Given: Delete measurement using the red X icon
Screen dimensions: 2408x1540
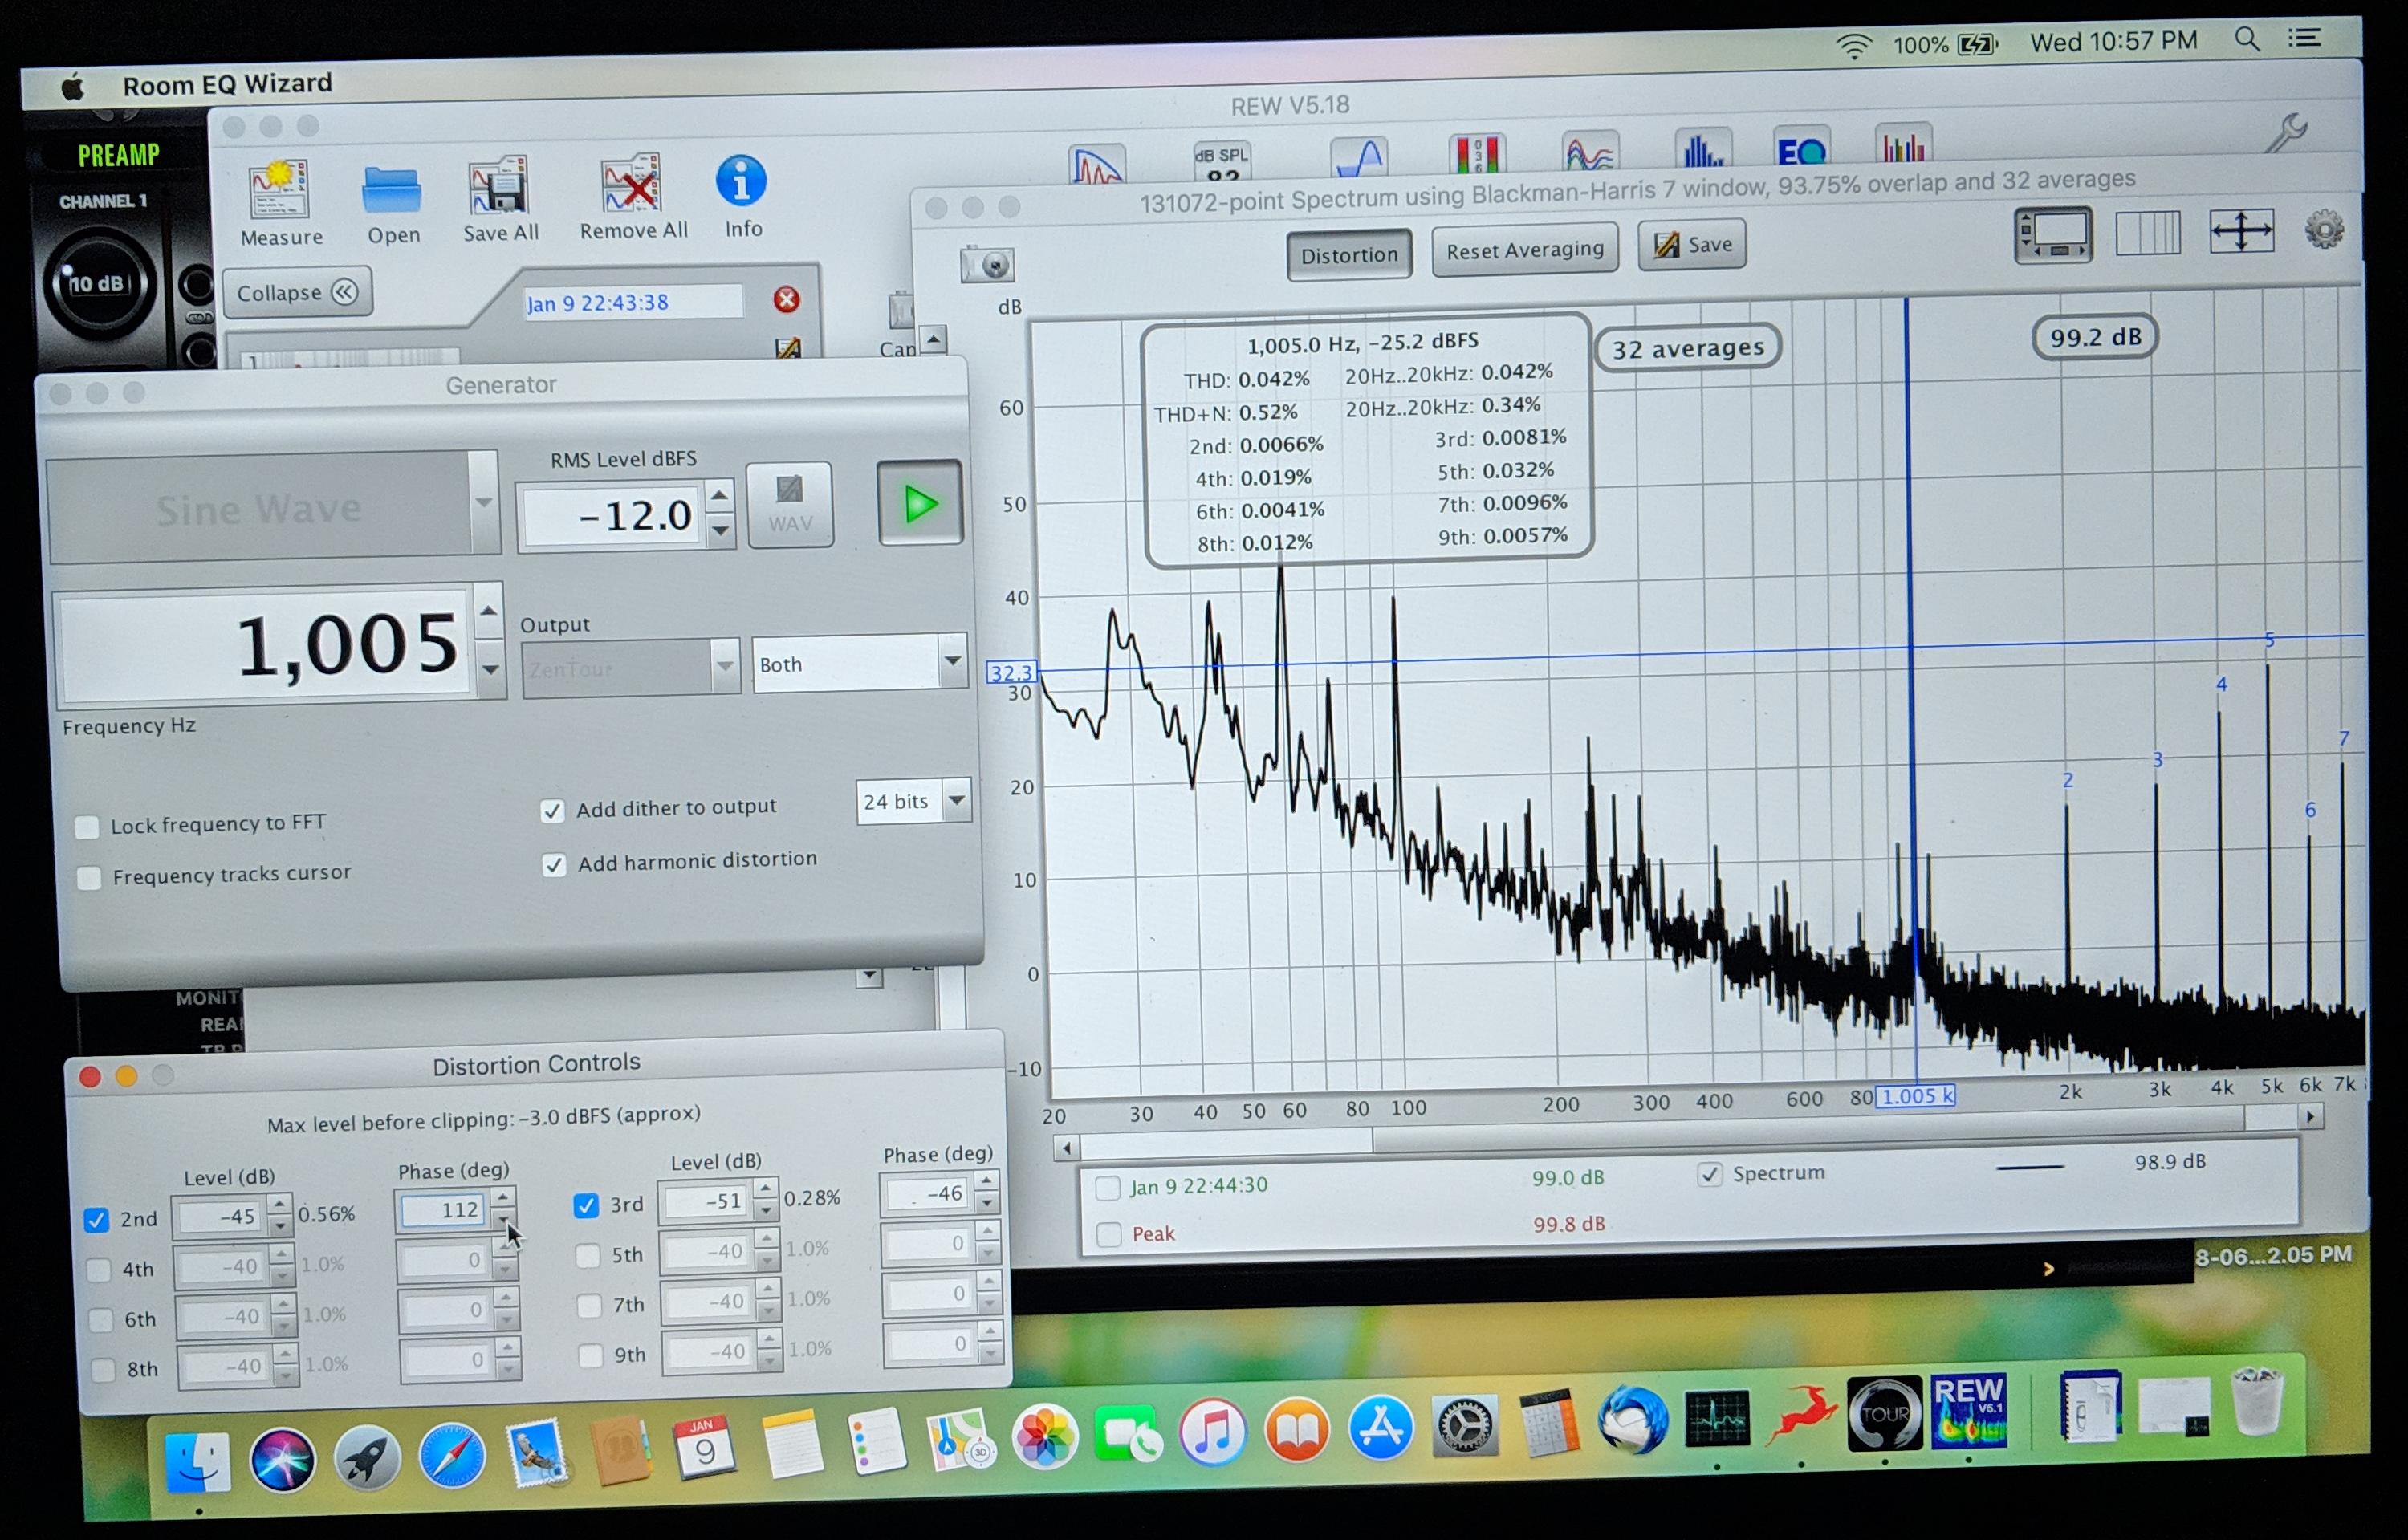Looking at the screenshot, I should pos(786,299).
